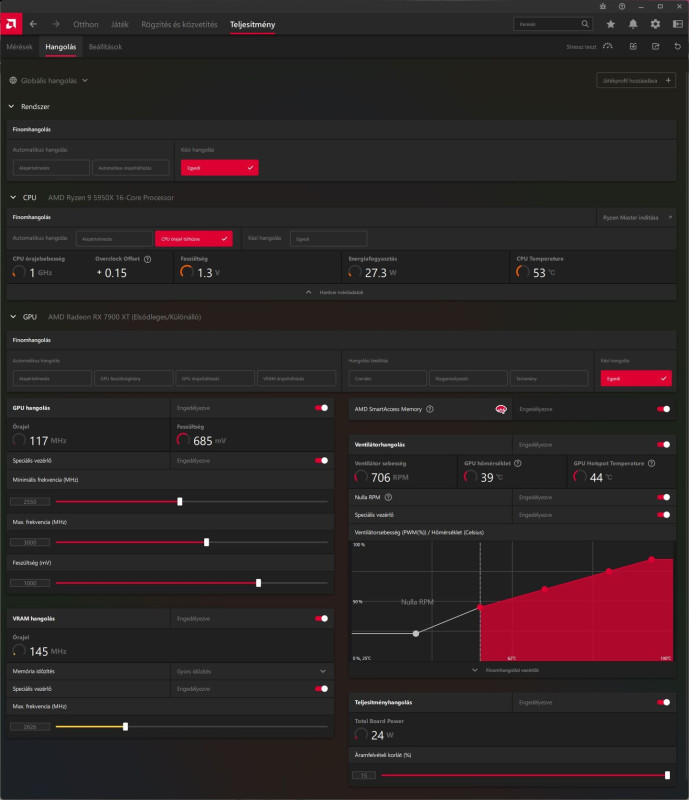Click CPU órajel túlhúzva button
The image size is (689, 800).
193,239
